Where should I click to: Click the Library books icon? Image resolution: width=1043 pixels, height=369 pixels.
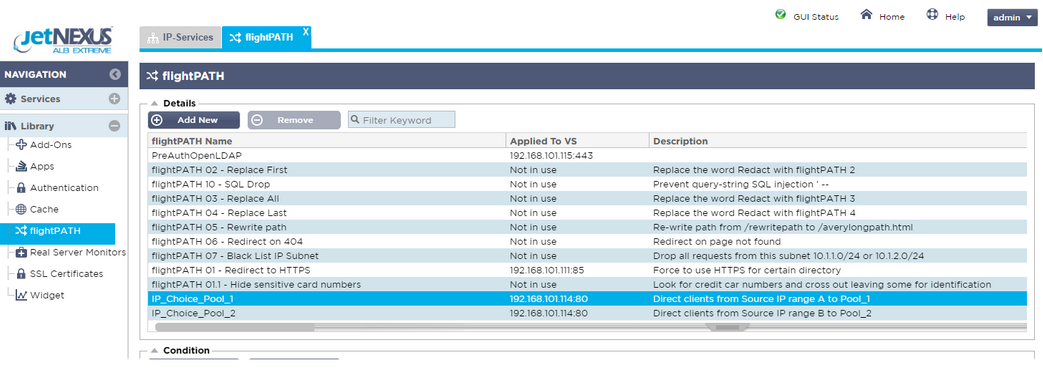pyautogui.click(x=11, y=126)
